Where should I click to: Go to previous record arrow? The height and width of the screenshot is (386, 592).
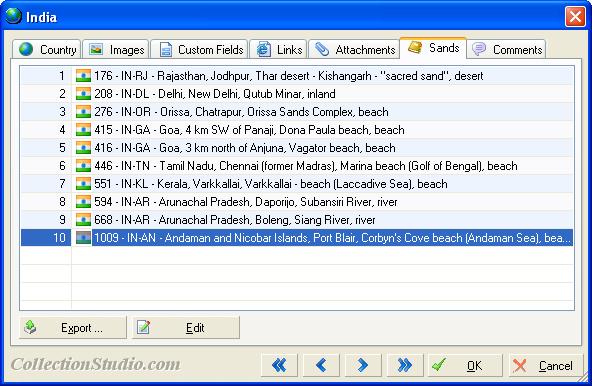[321, 365]
